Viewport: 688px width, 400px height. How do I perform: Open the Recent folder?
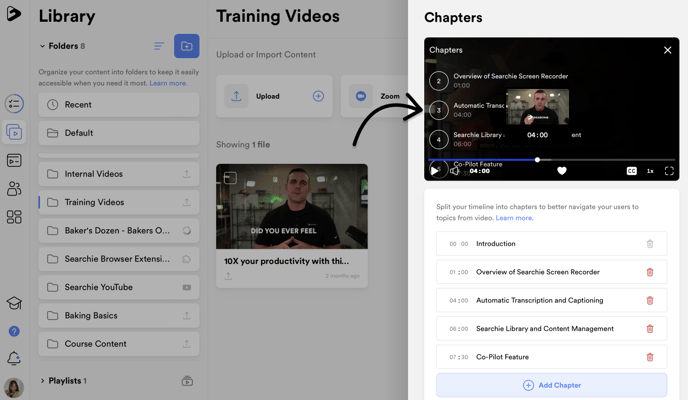[119, 104]
